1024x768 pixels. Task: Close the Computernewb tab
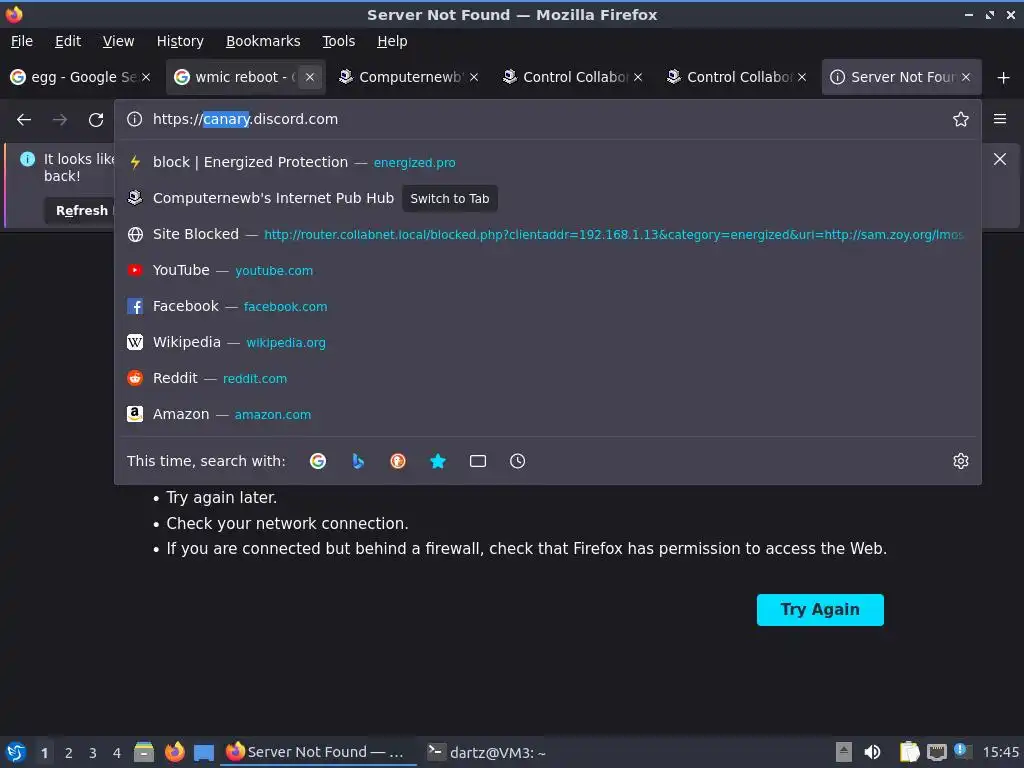point(474,77)
